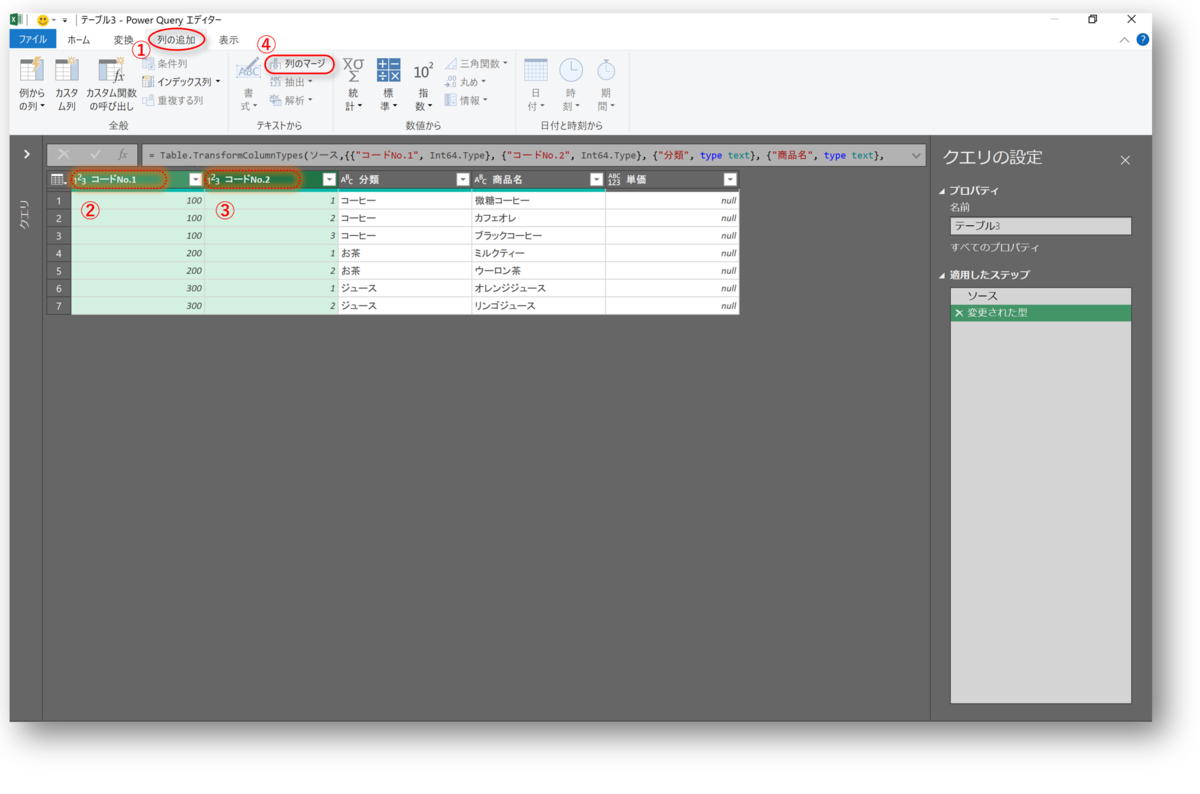Screen dimensions: 1200x794
Task: Click the 分類 column data type icon
Action: click(x=347, y=180)
